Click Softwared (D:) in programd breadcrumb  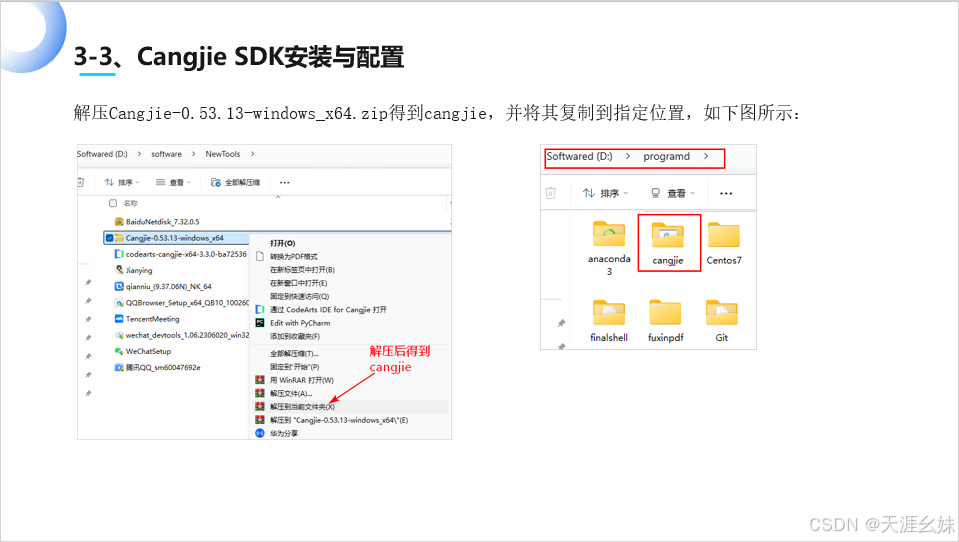pyautogui.click(x=579, y=157)
